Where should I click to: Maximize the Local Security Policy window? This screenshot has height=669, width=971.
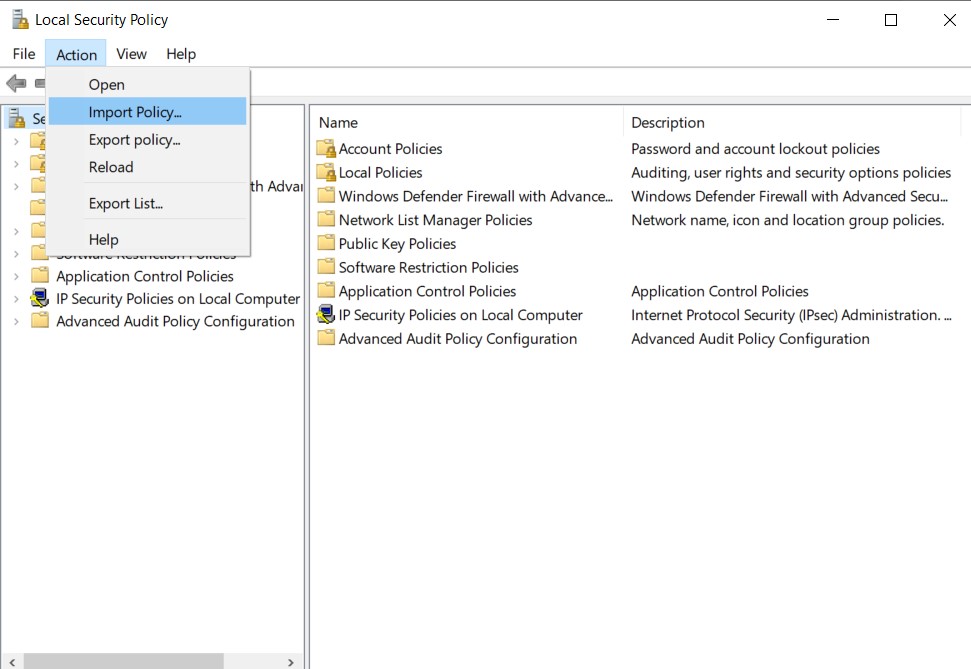[x=890, y=20]
